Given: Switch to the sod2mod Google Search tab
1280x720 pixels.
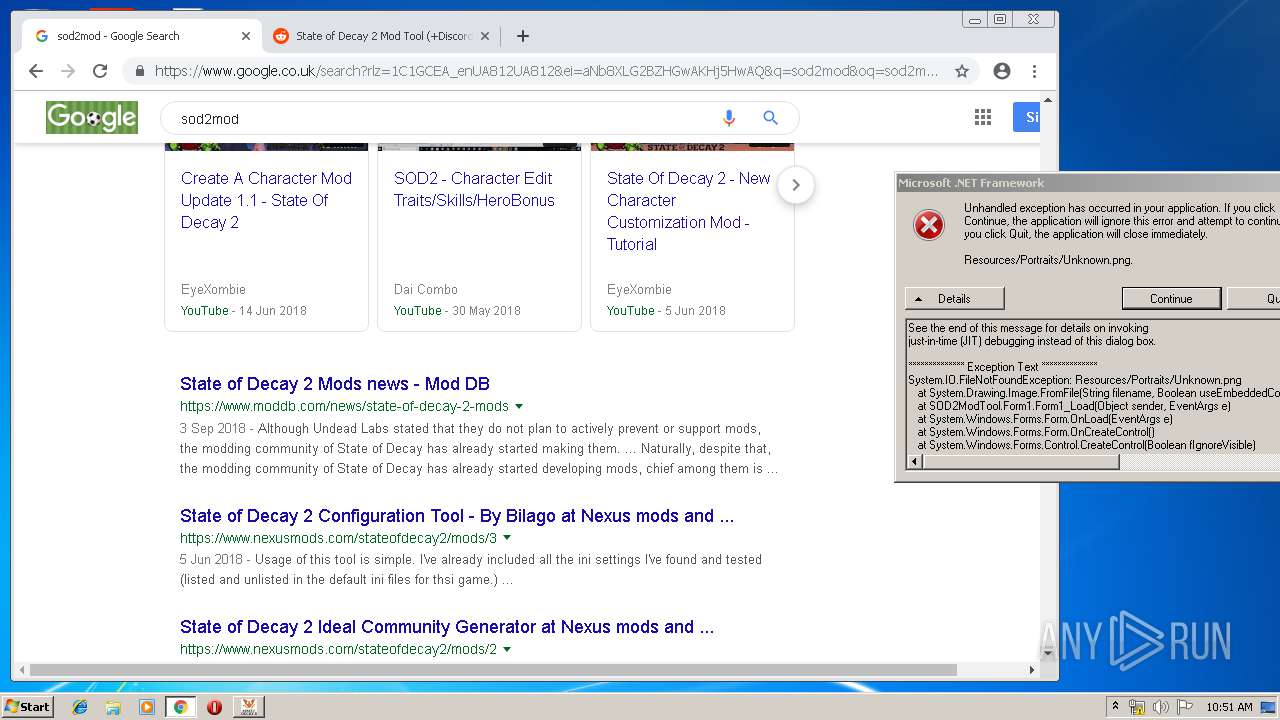Looking at the screenshot, I should point(143,36).
